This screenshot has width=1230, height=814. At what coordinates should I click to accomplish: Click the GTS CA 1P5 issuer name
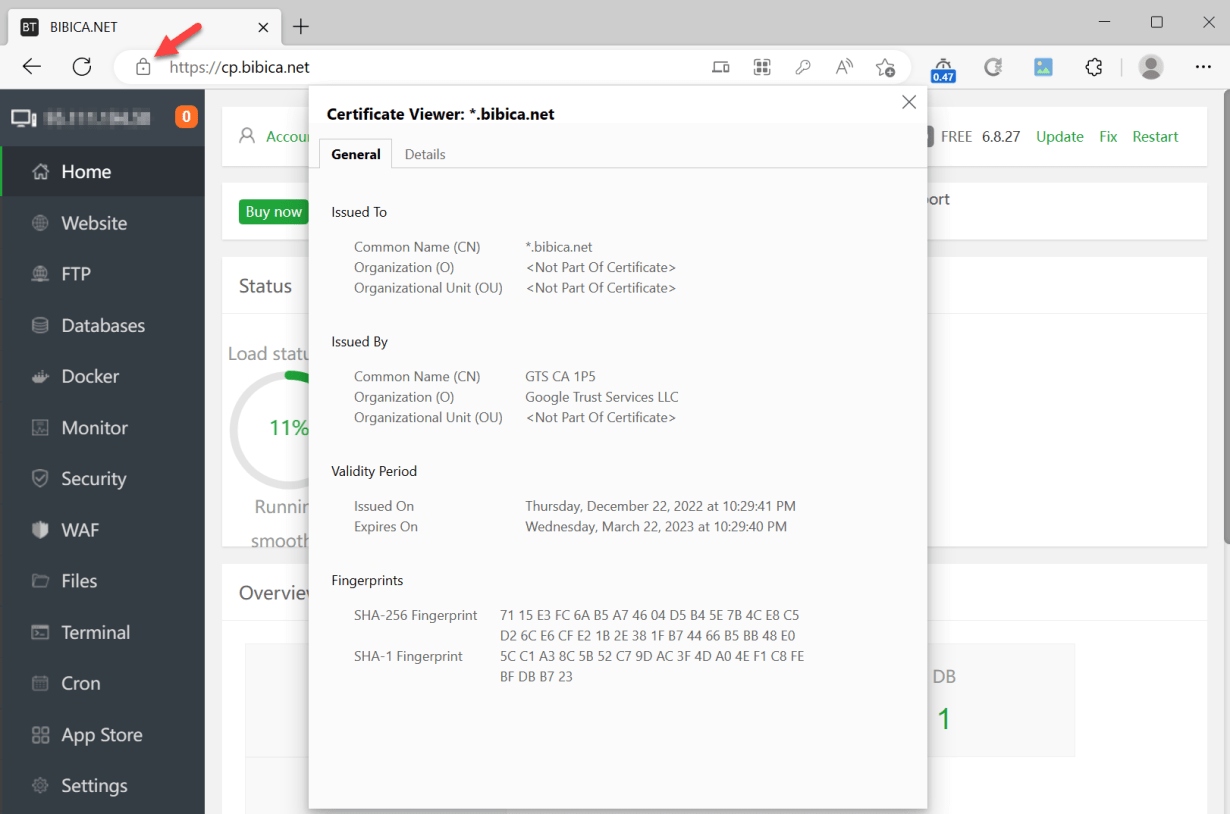click(x=560, y=377)
